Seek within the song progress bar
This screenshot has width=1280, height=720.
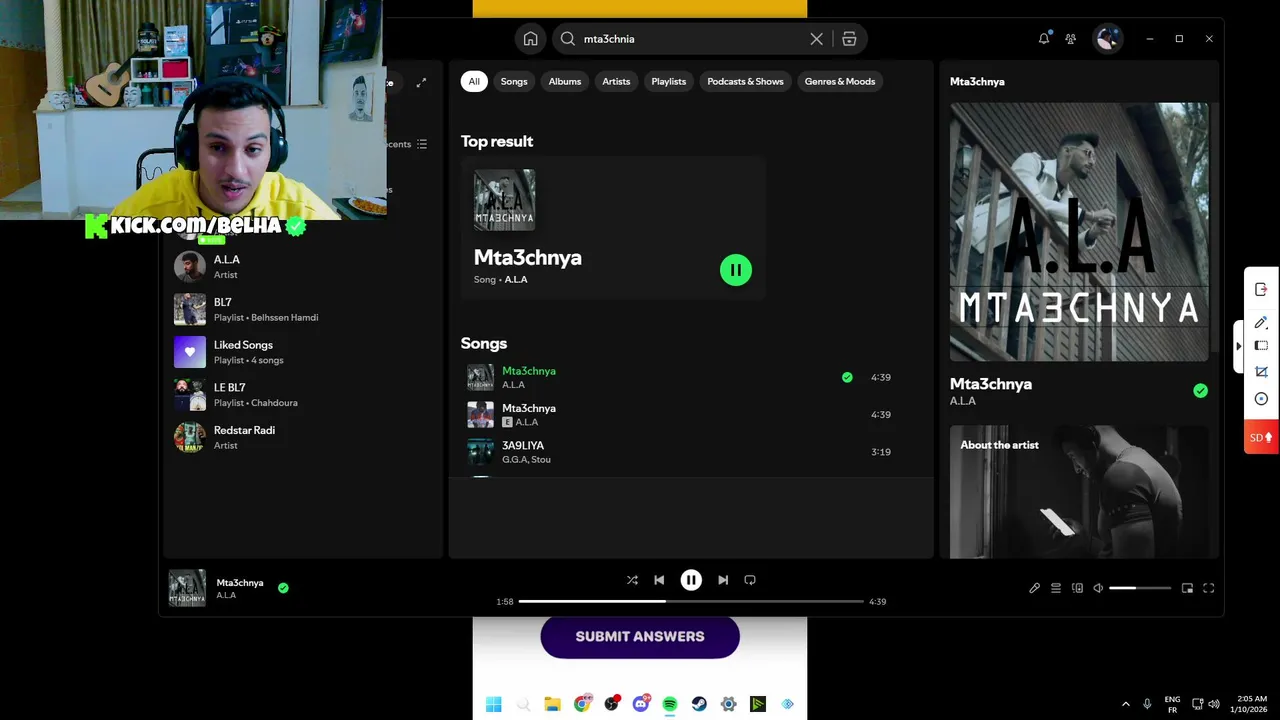(691, 601)
